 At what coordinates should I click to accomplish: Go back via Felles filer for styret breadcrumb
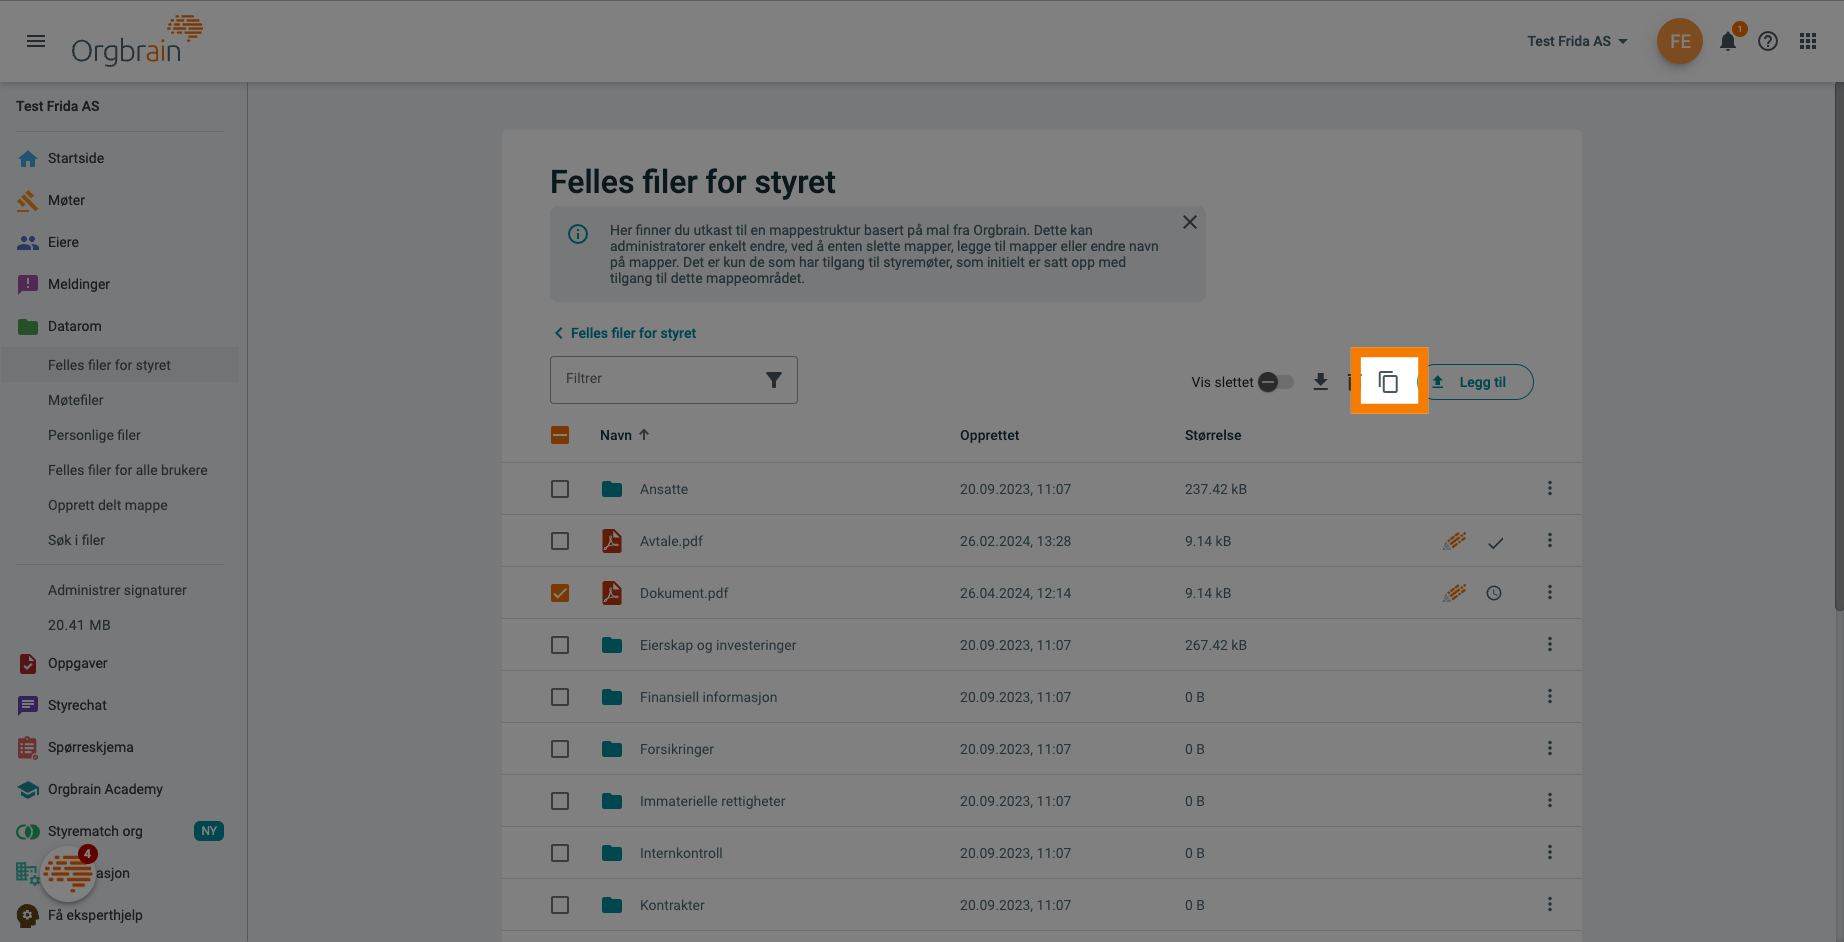pyautogui.click(x=625, y=333)
